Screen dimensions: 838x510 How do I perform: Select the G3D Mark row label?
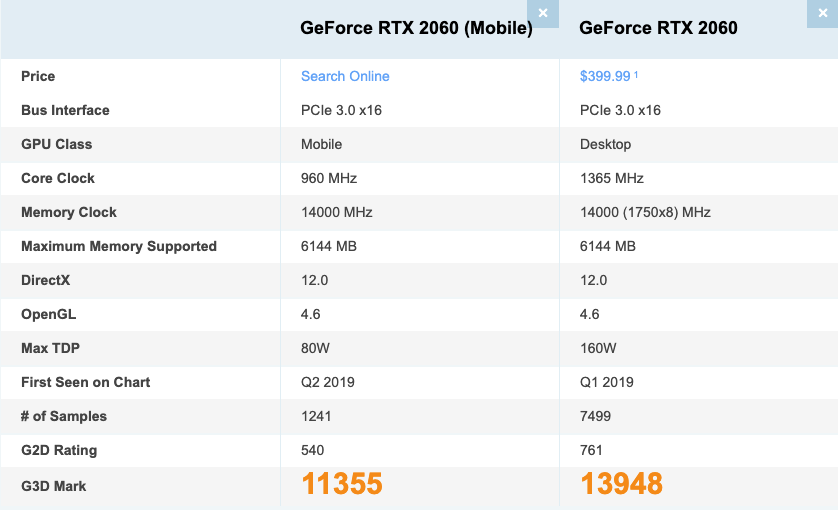(x=54, y=486)
